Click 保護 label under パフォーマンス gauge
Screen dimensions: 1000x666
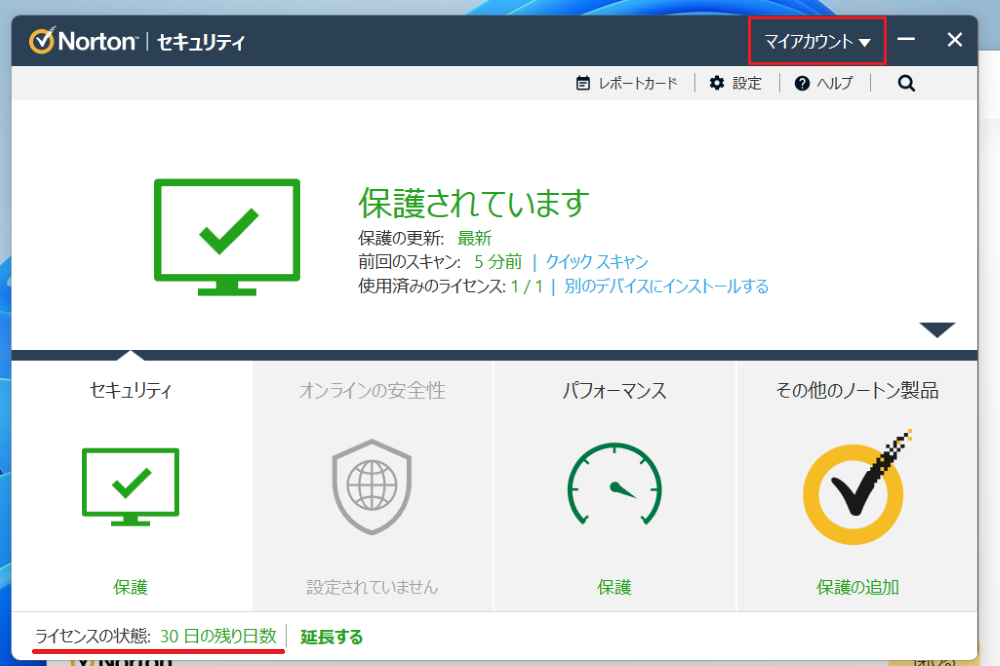[614, 587]
